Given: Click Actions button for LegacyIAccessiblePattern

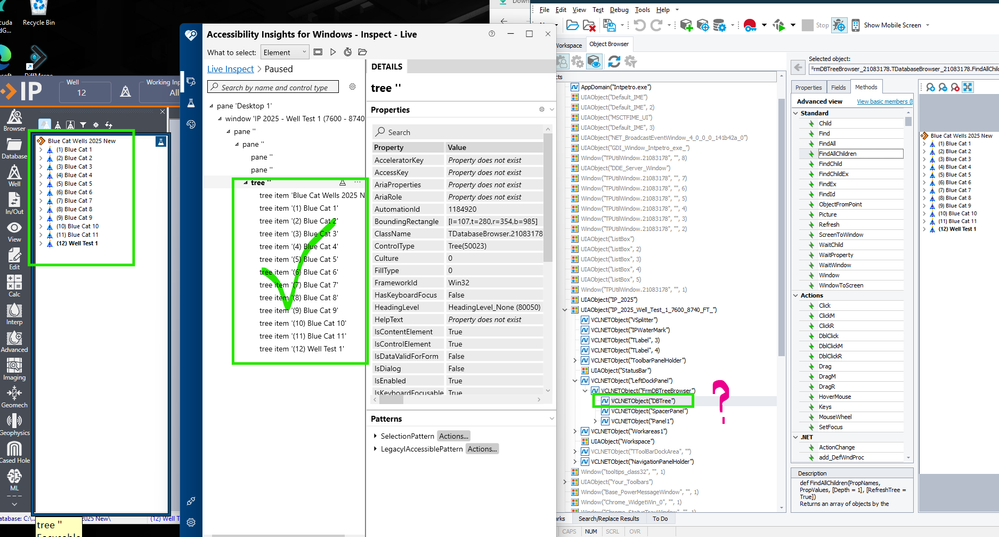Looking at the screenshot, I should pos(482,449).
